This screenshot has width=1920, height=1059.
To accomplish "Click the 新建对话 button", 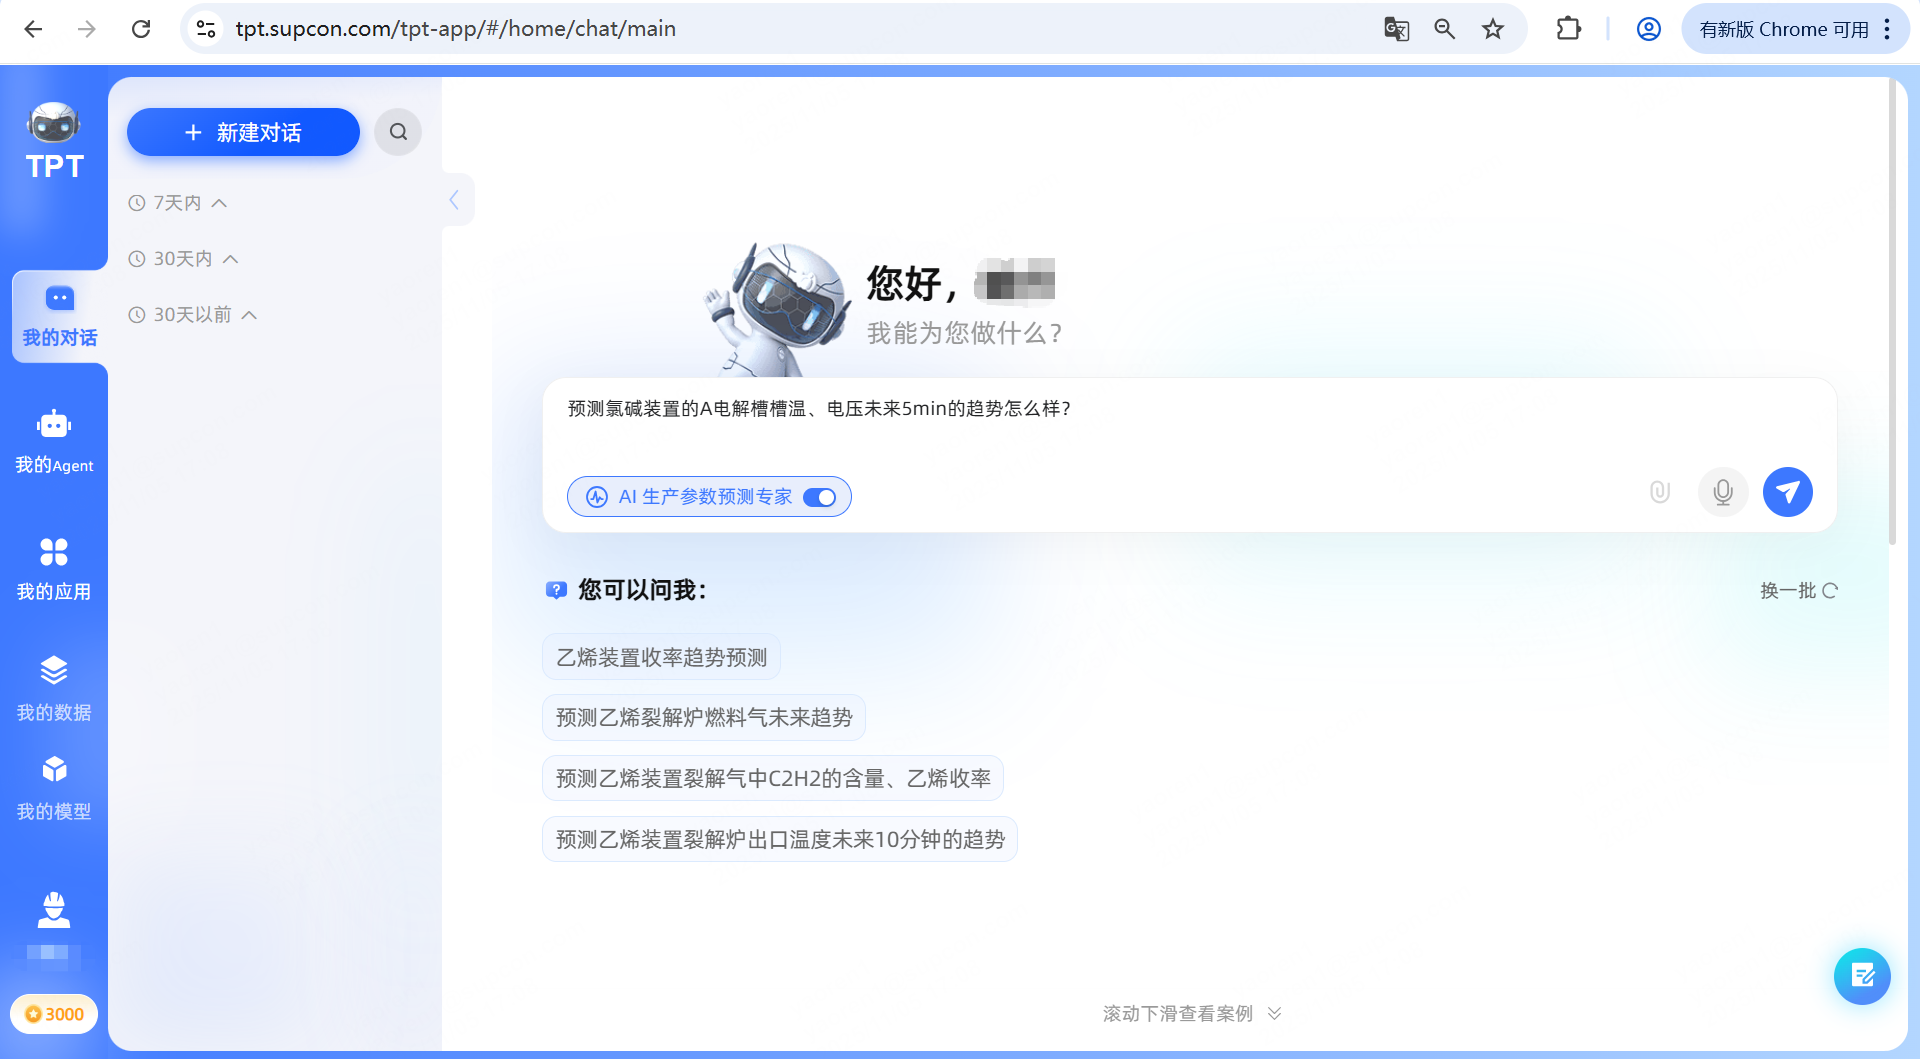I will tap(242, 131).
